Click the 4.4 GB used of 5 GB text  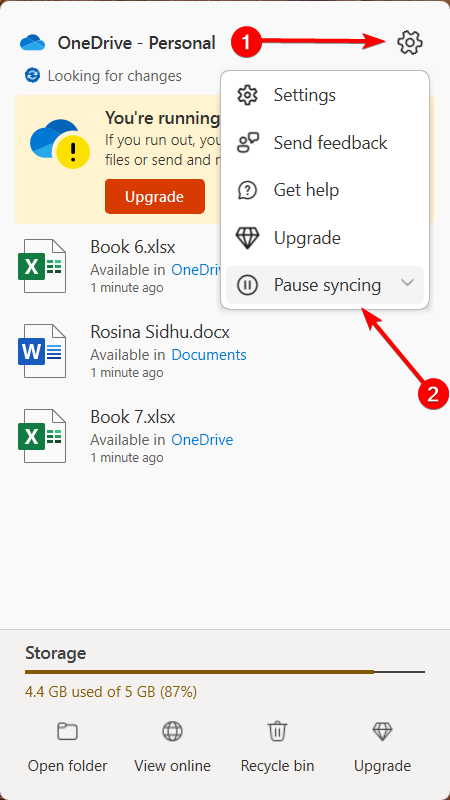tap(111, 692)
